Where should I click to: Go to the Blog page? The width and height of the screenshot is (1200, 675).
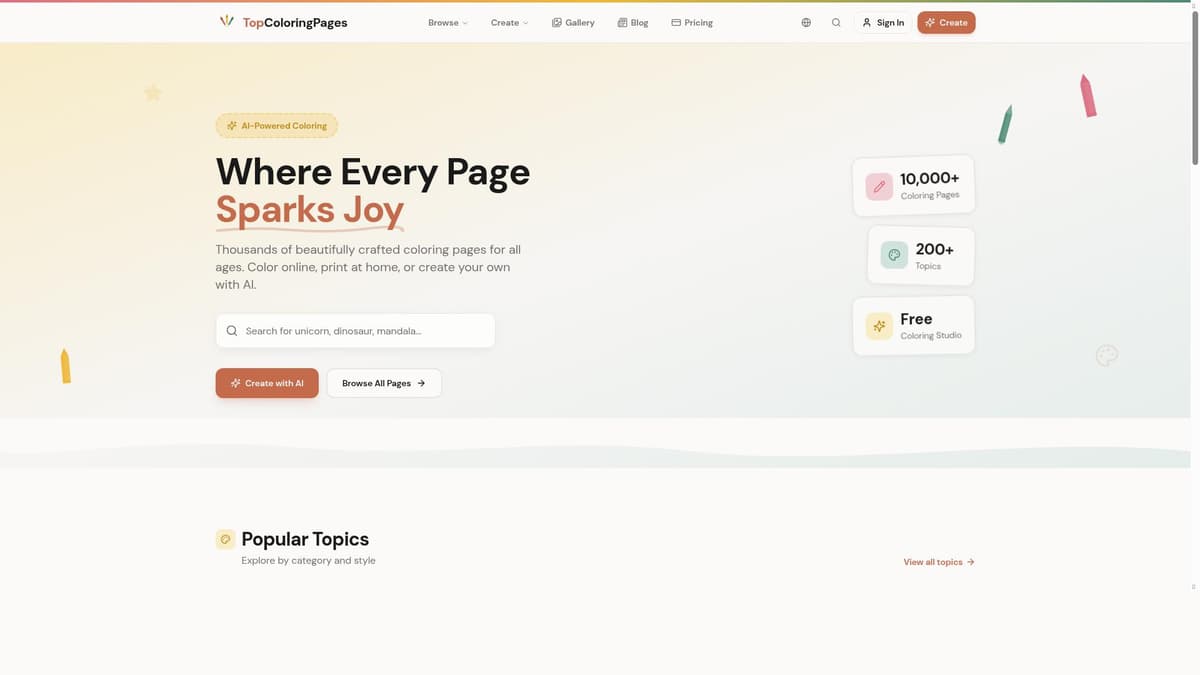point(633,22)
